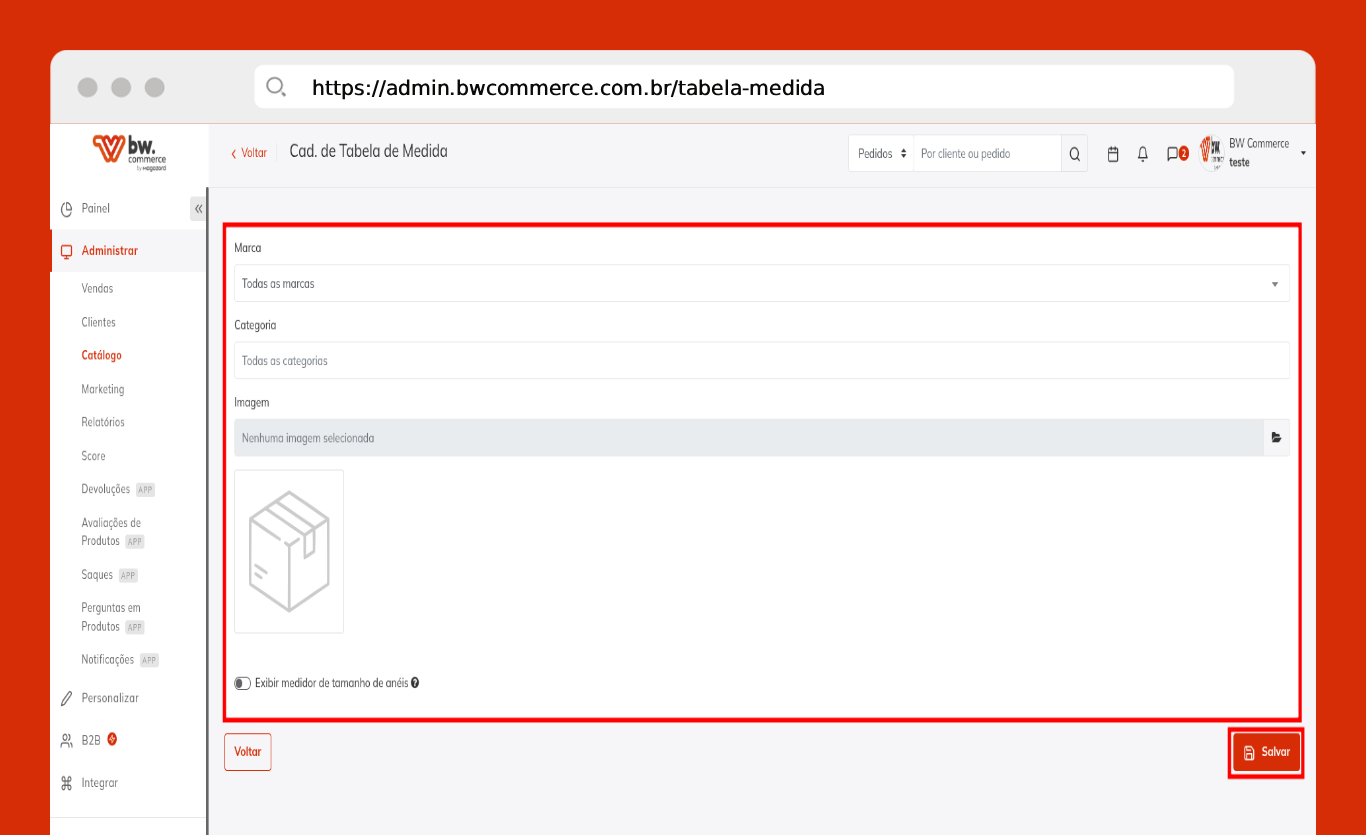Click the bw.commerce logo

coord(129,152)
